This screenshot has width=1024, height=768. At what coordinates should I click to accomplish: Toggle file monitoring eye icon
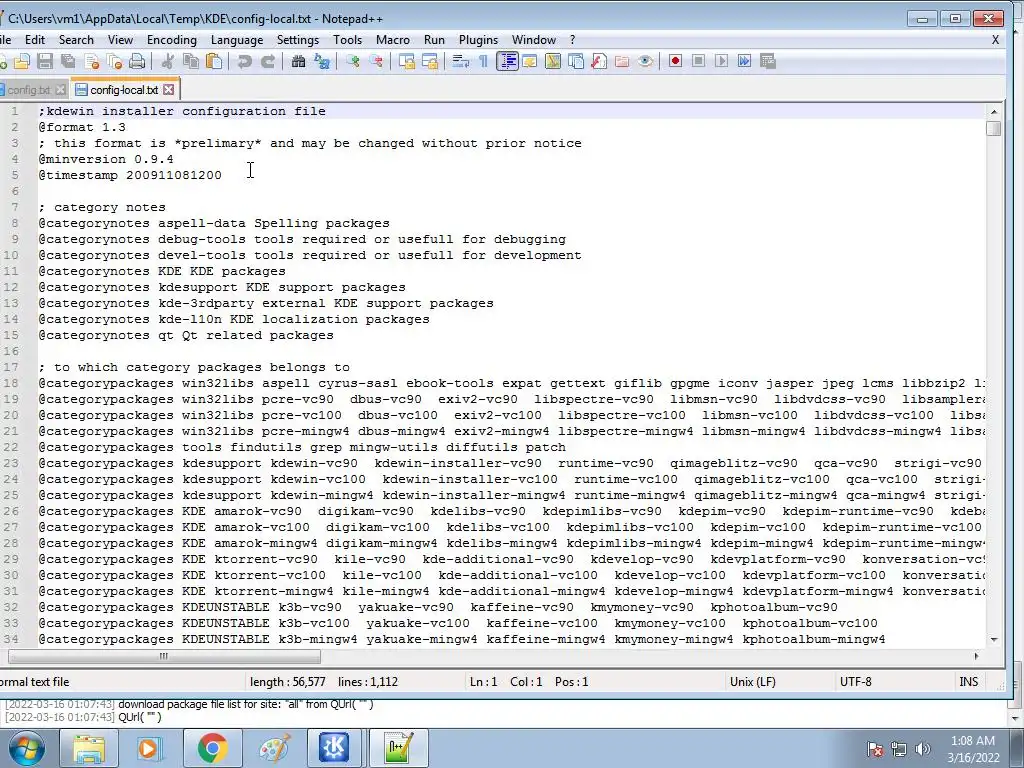[645, 61]
